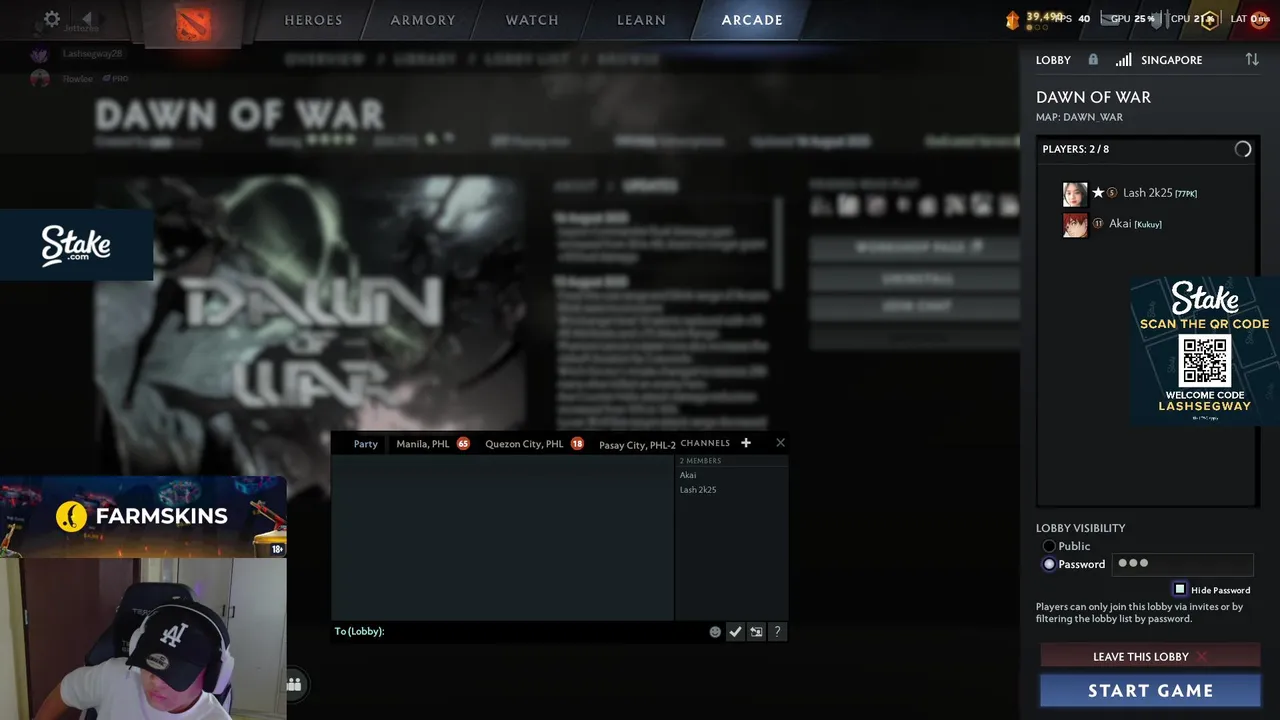Click the Dota 2 logo home button
Viewport: 1280px width, 720px height.
(x=193, y=23)
